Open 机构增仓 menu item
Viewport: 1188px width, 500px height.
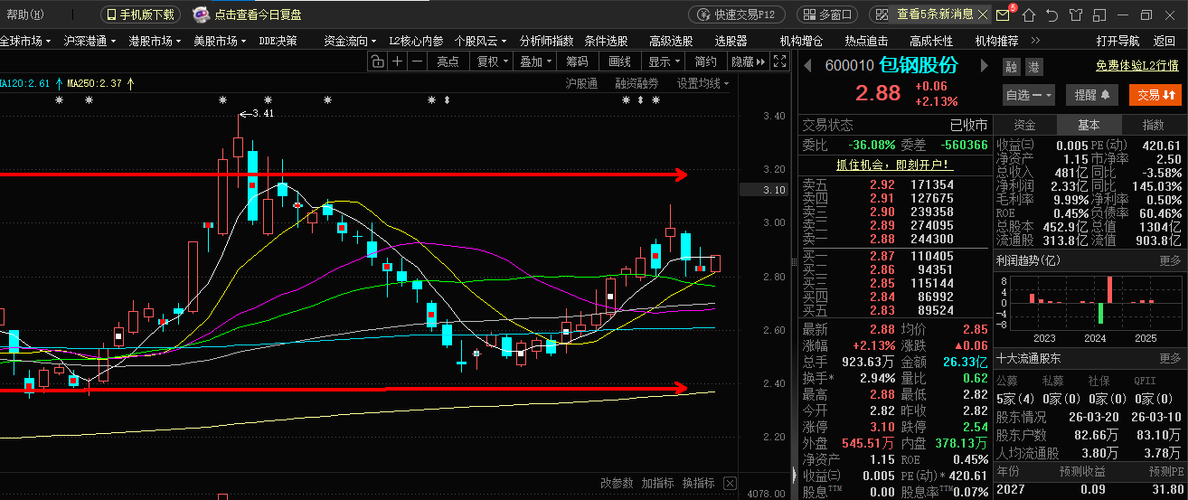click(802, 41)
